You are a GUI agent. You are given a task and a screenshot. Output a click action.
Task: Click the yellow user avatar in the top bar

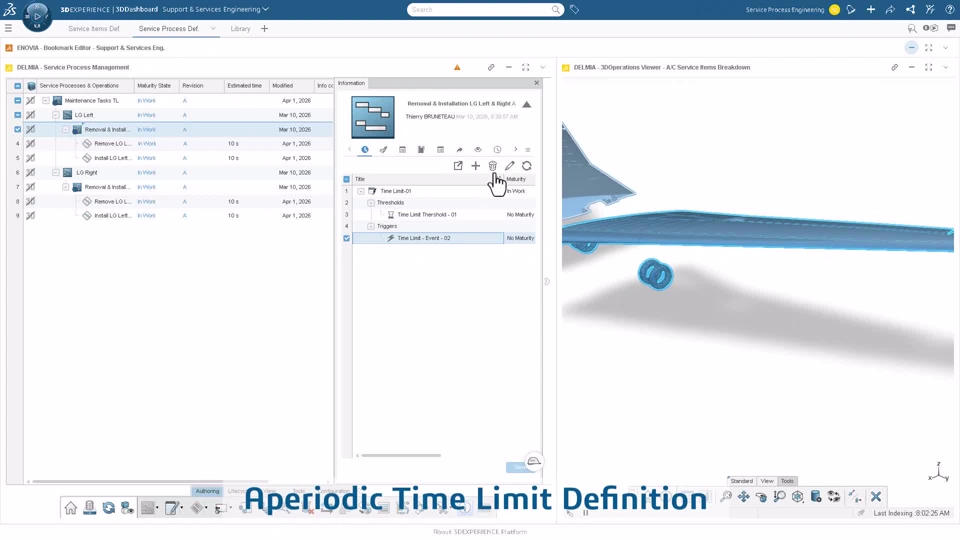[834, 9]
